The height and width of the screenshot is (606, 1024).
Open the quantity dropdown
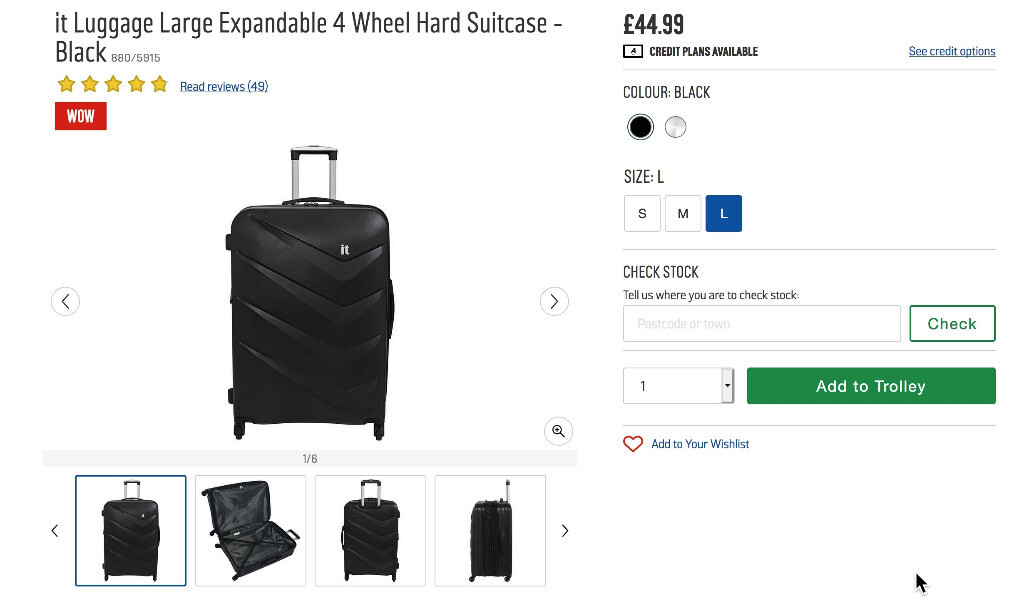point(727,386)
